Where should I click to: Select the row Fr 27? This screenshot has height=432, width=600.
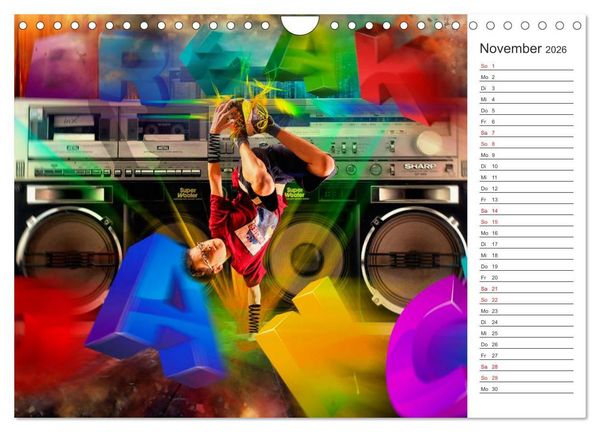527,355
